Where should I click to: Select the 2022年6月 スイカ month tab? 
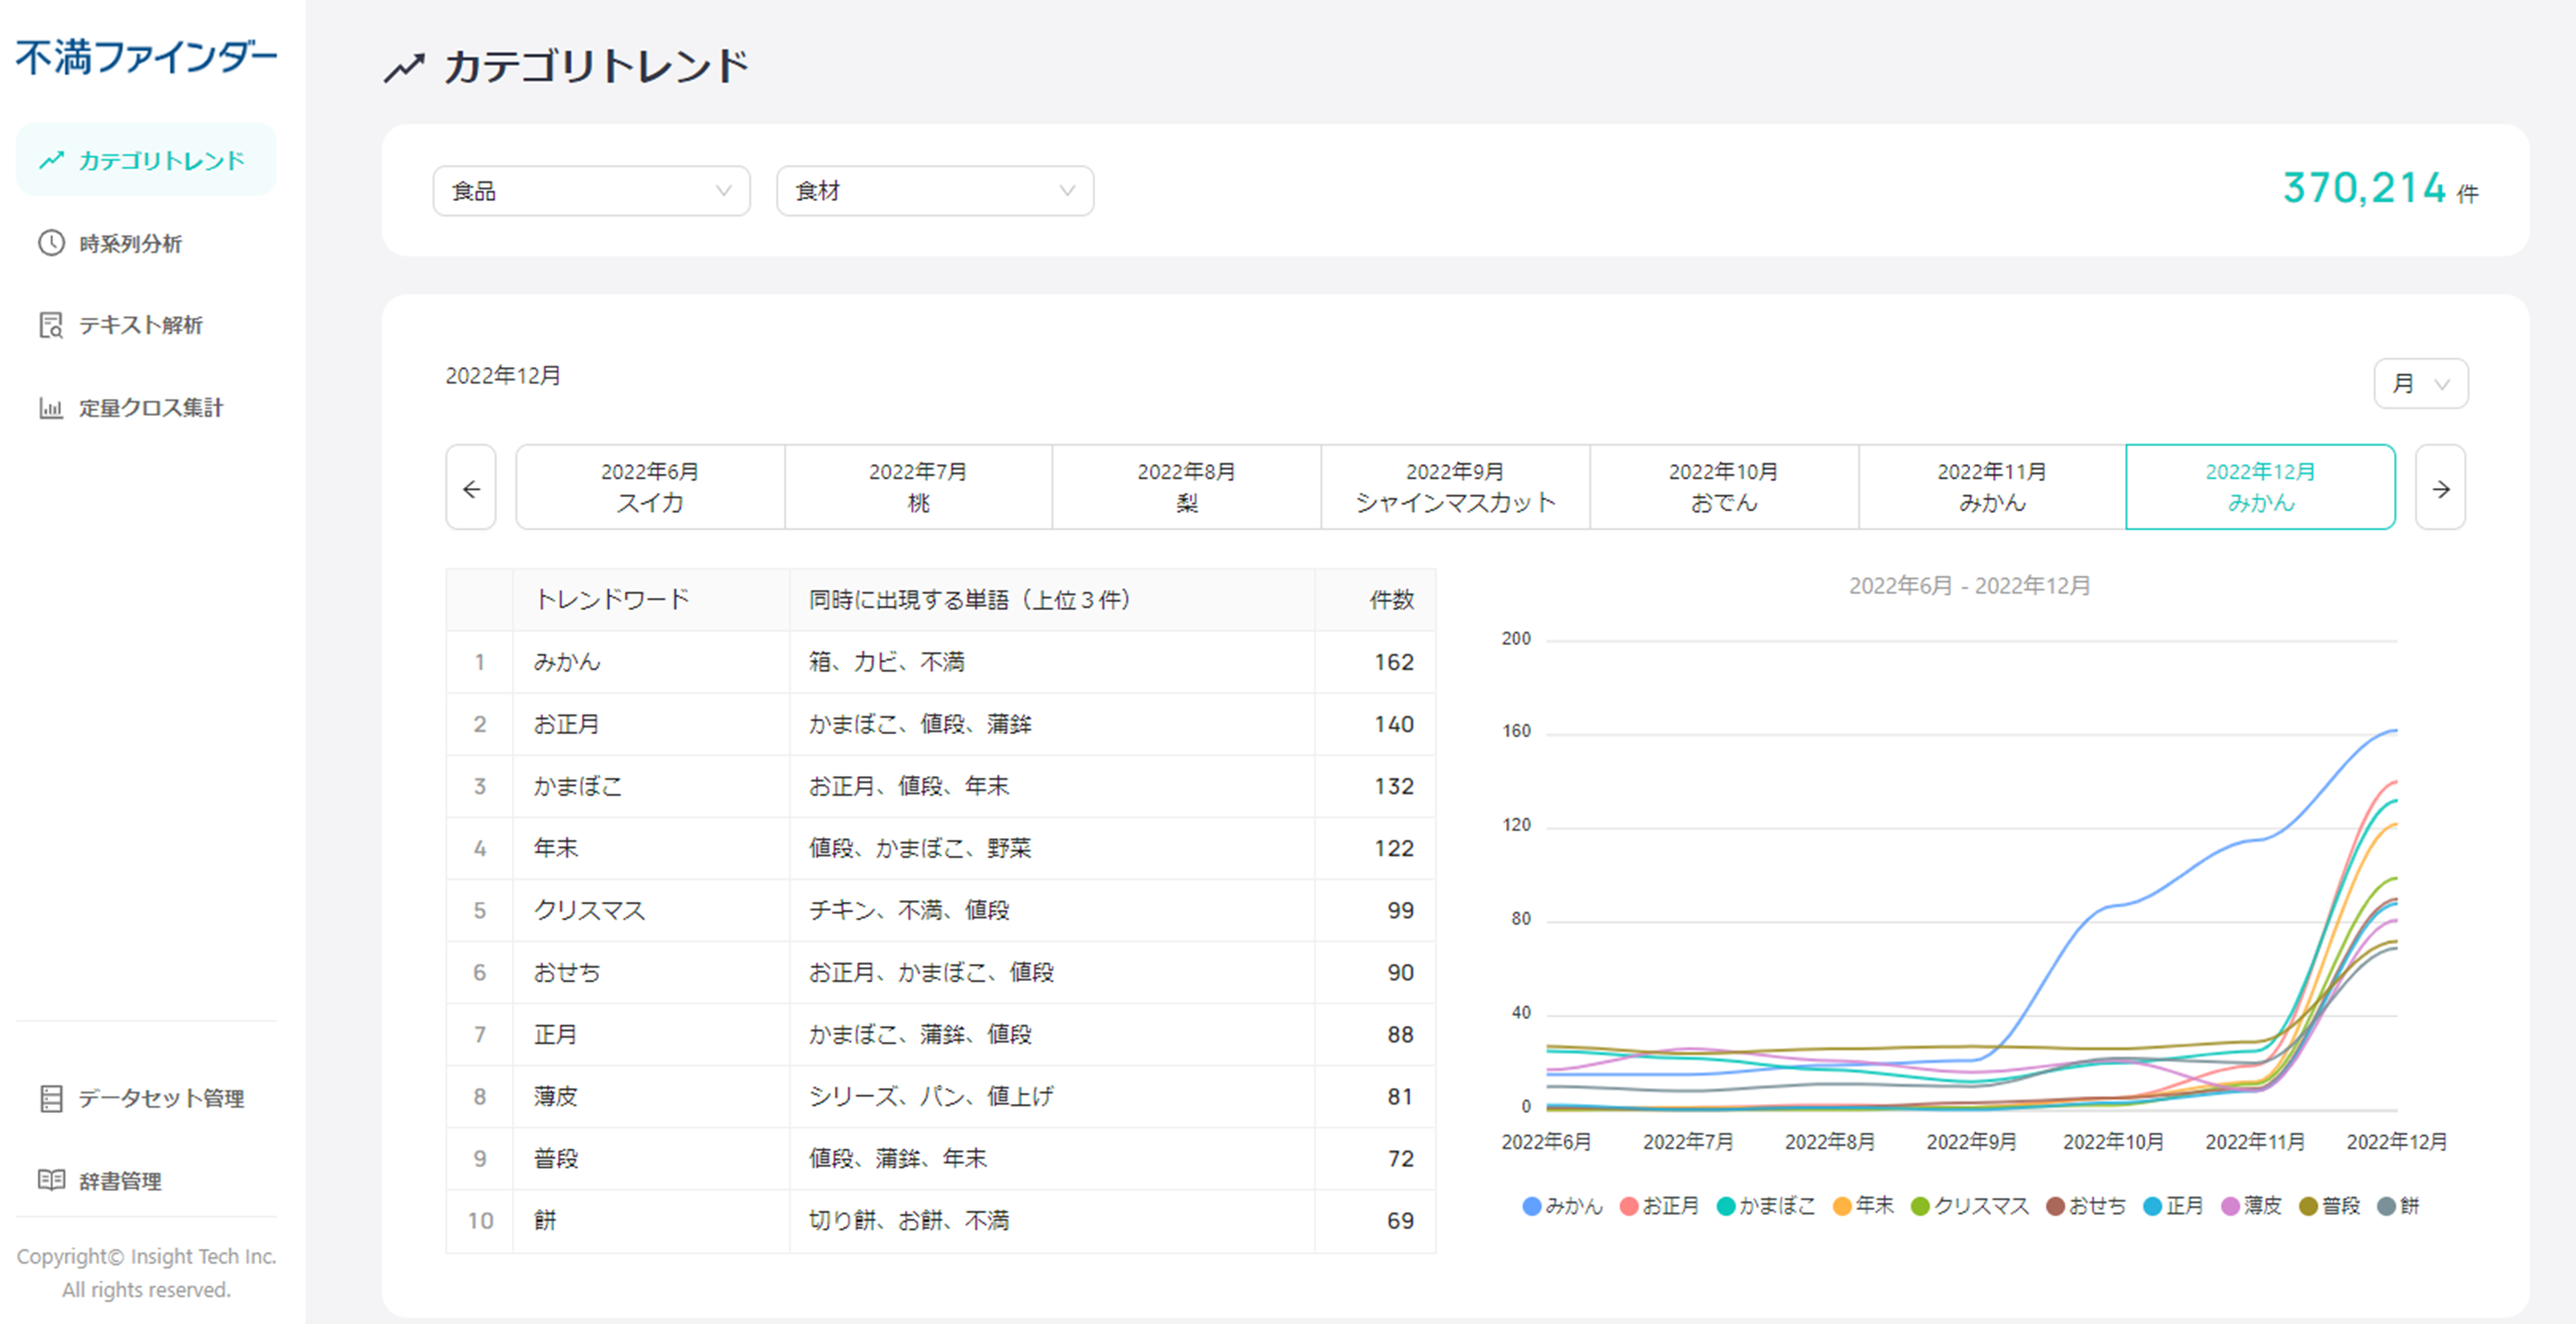click(x=650, y=488)
